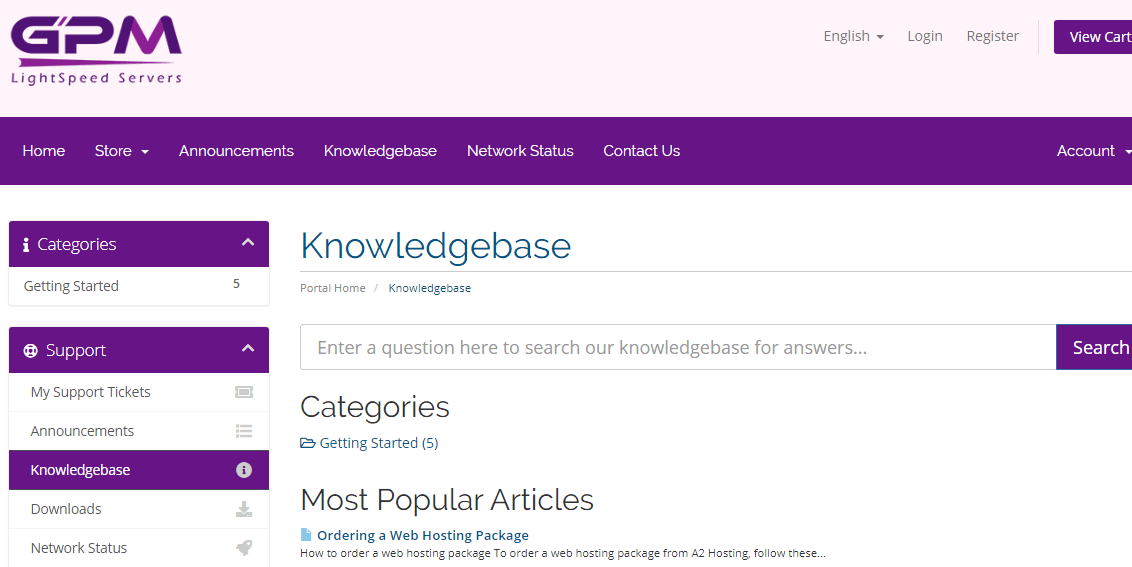Image resolution: width=1132 pixels, height=567 pixels.
Task: Click the ticket icon beside My Support Tickets
Action: 244,392
